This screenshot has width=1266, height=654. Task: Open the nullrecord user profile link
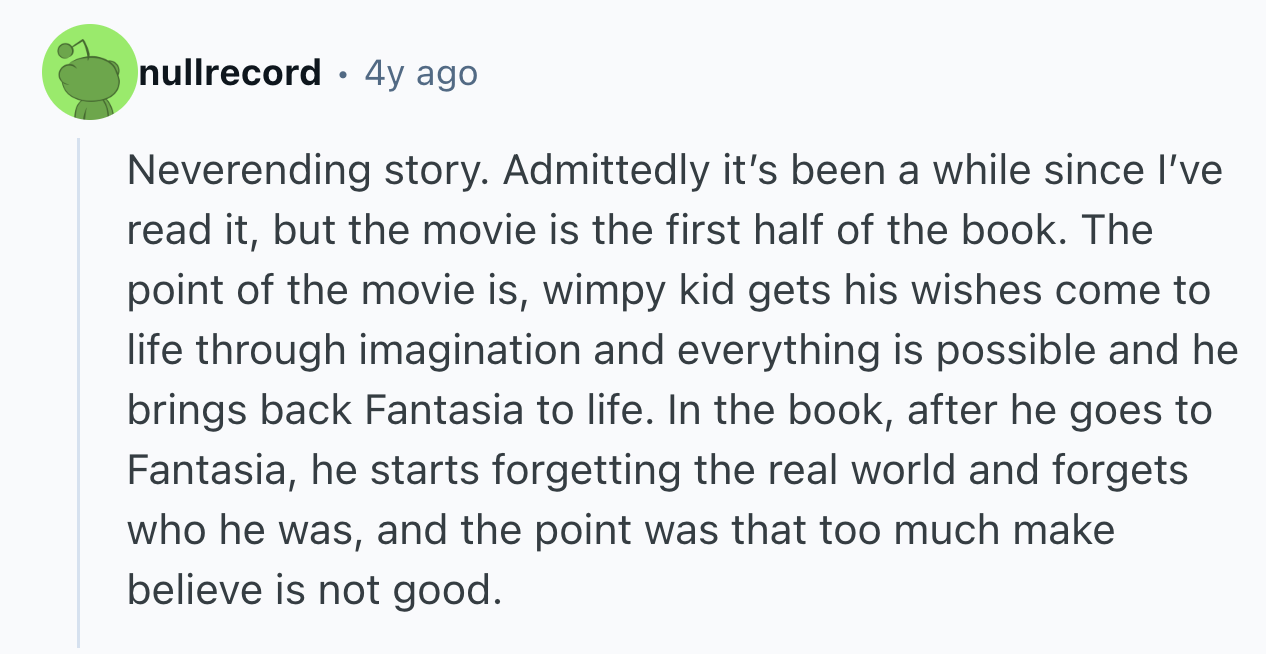[230, 73]
